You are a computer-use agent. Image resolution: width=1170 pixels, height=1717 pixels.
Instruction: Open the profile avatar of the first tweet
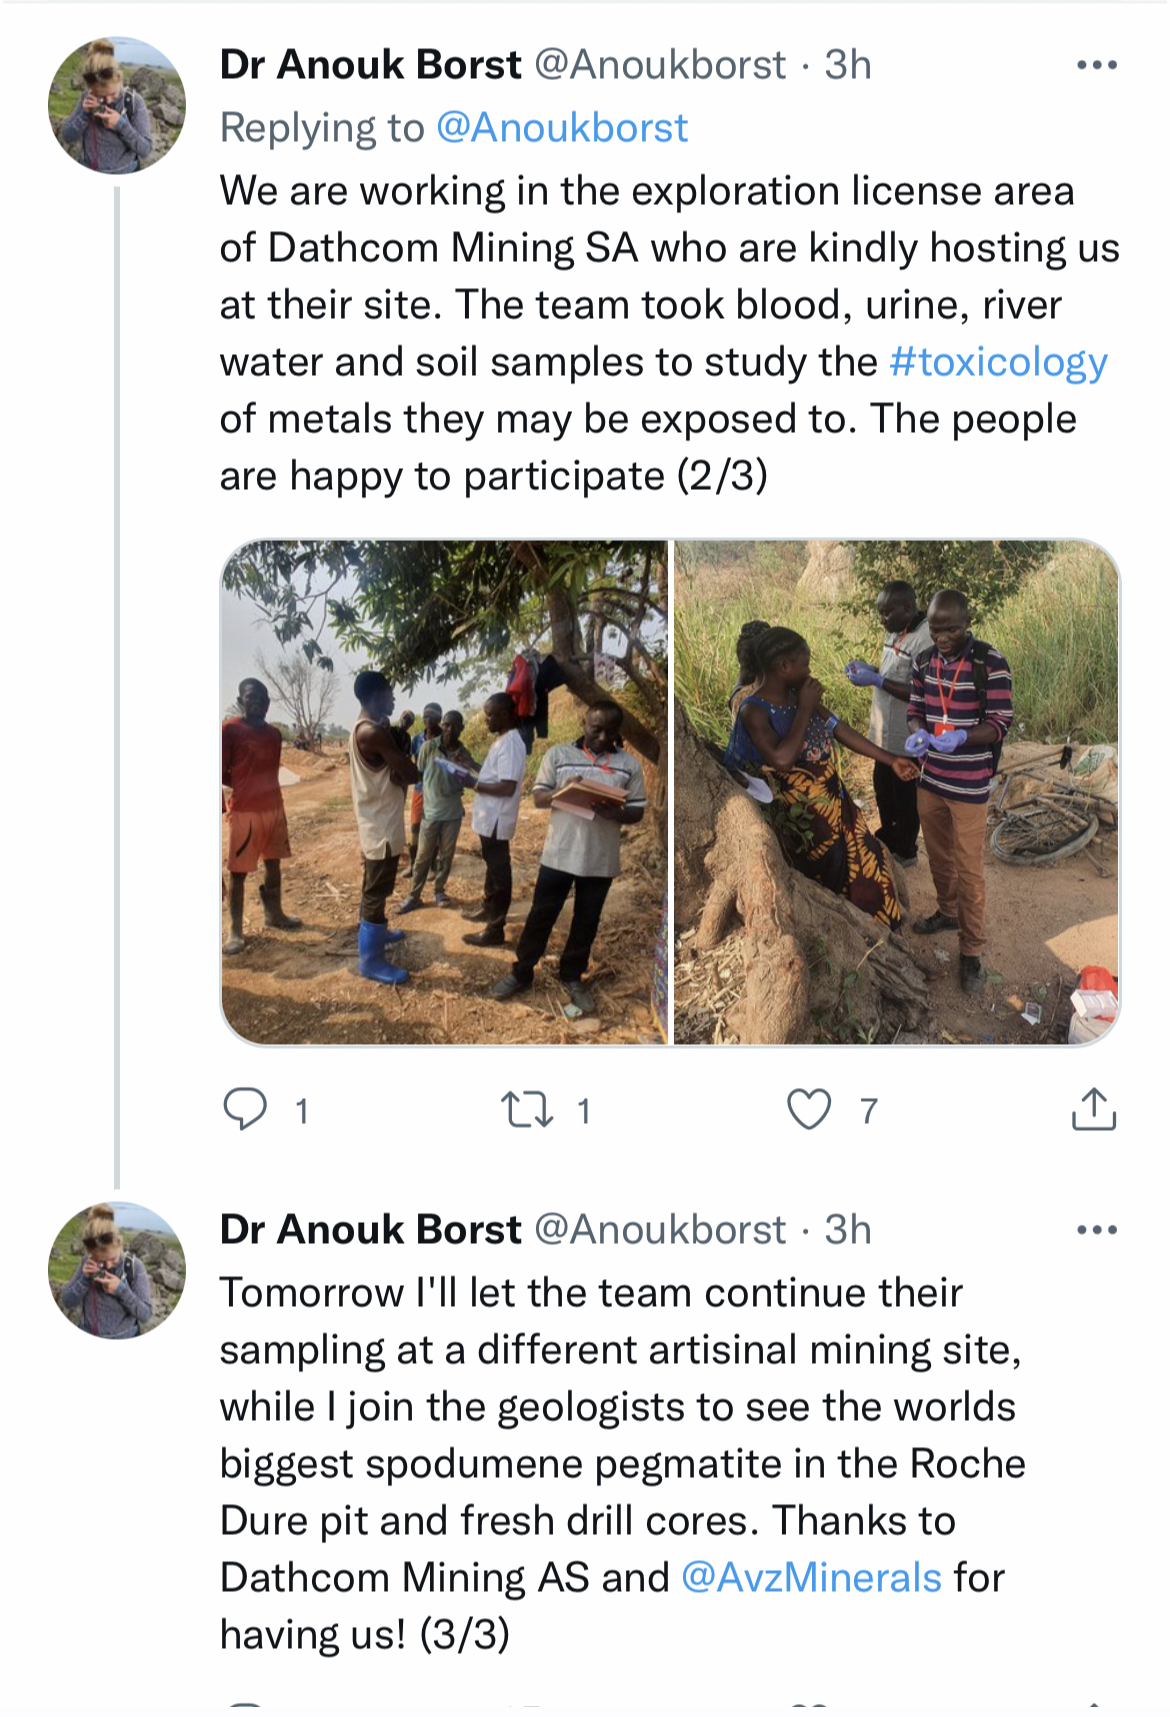tap(117, 106)
